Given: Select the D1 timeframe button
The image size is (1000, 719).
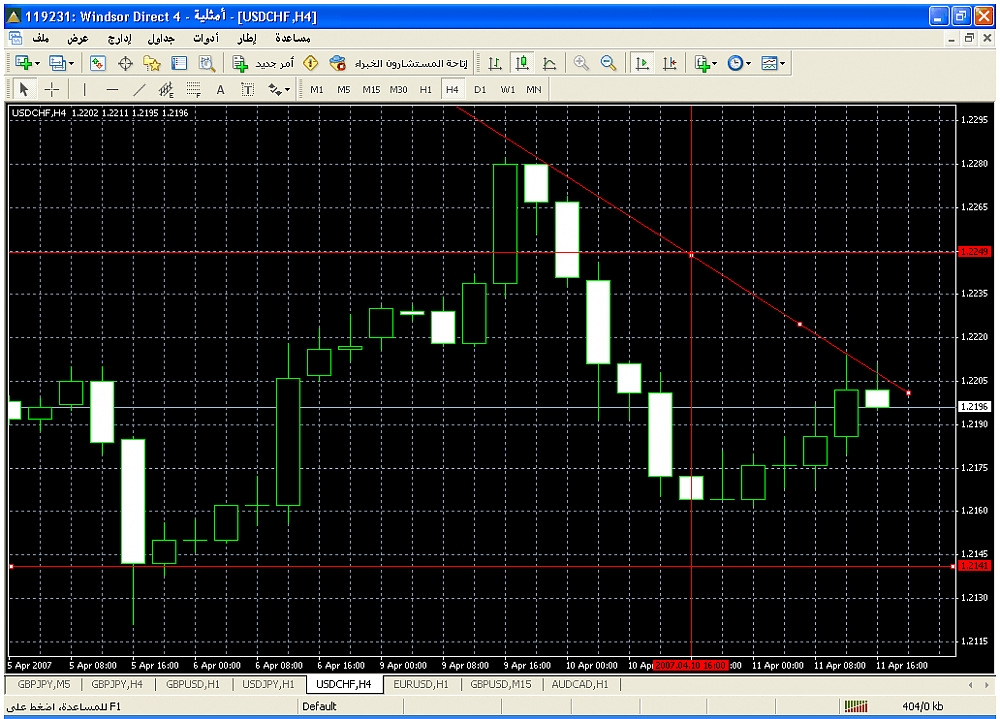Looking at the screenshot, I should [480, 89].
